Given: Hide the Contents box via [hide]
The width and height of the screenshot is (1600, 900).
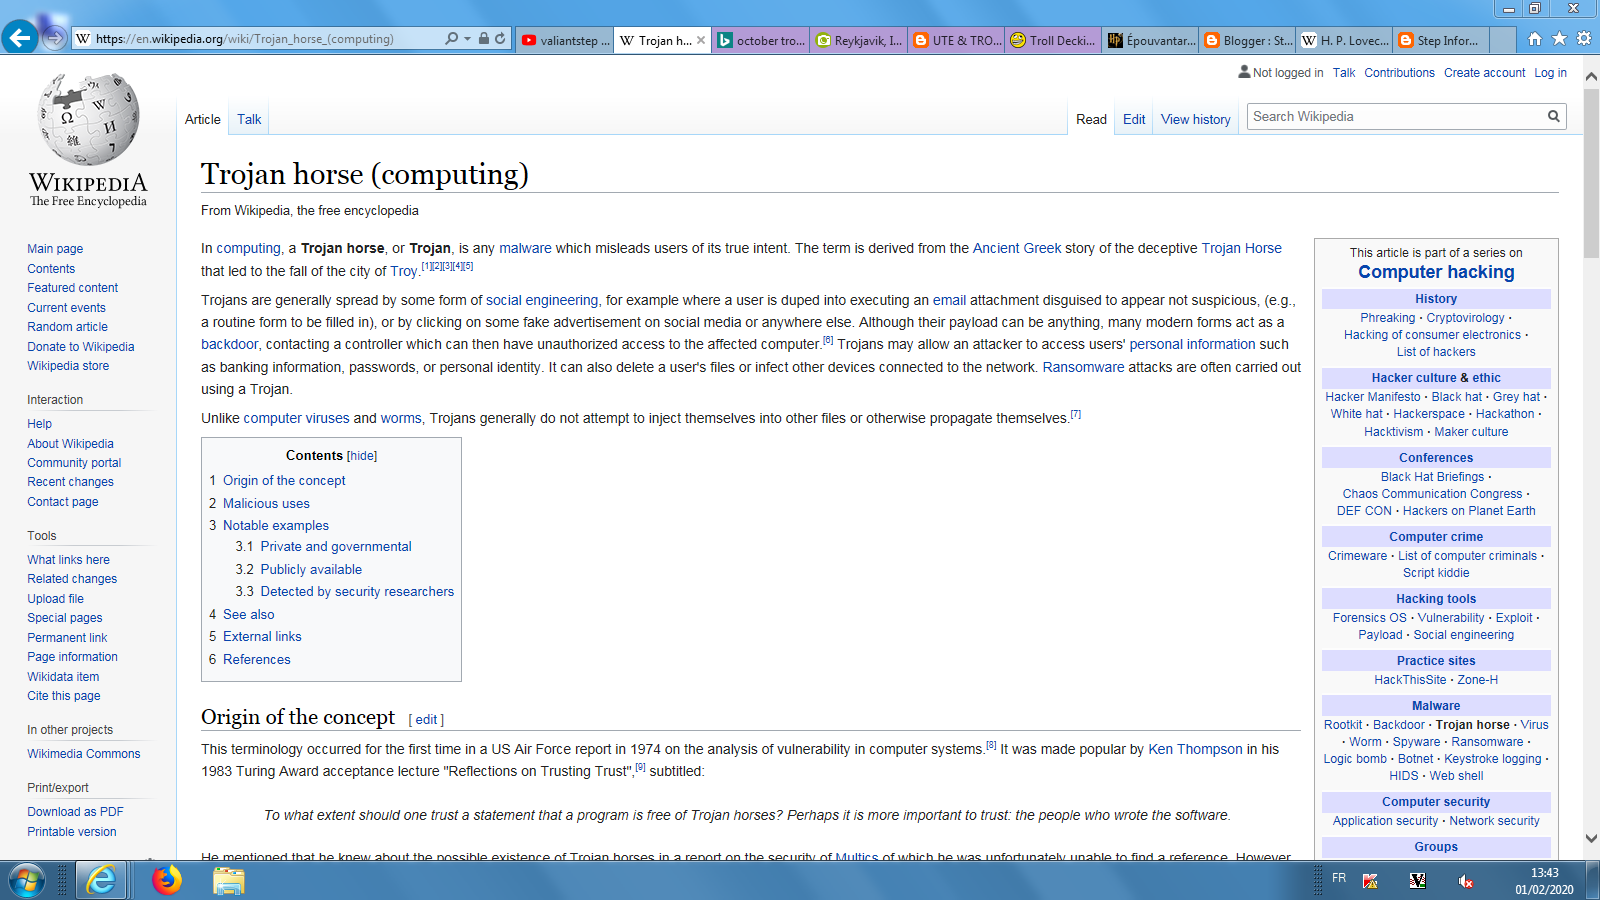Looking at the screenshot, I should [362, 456].
